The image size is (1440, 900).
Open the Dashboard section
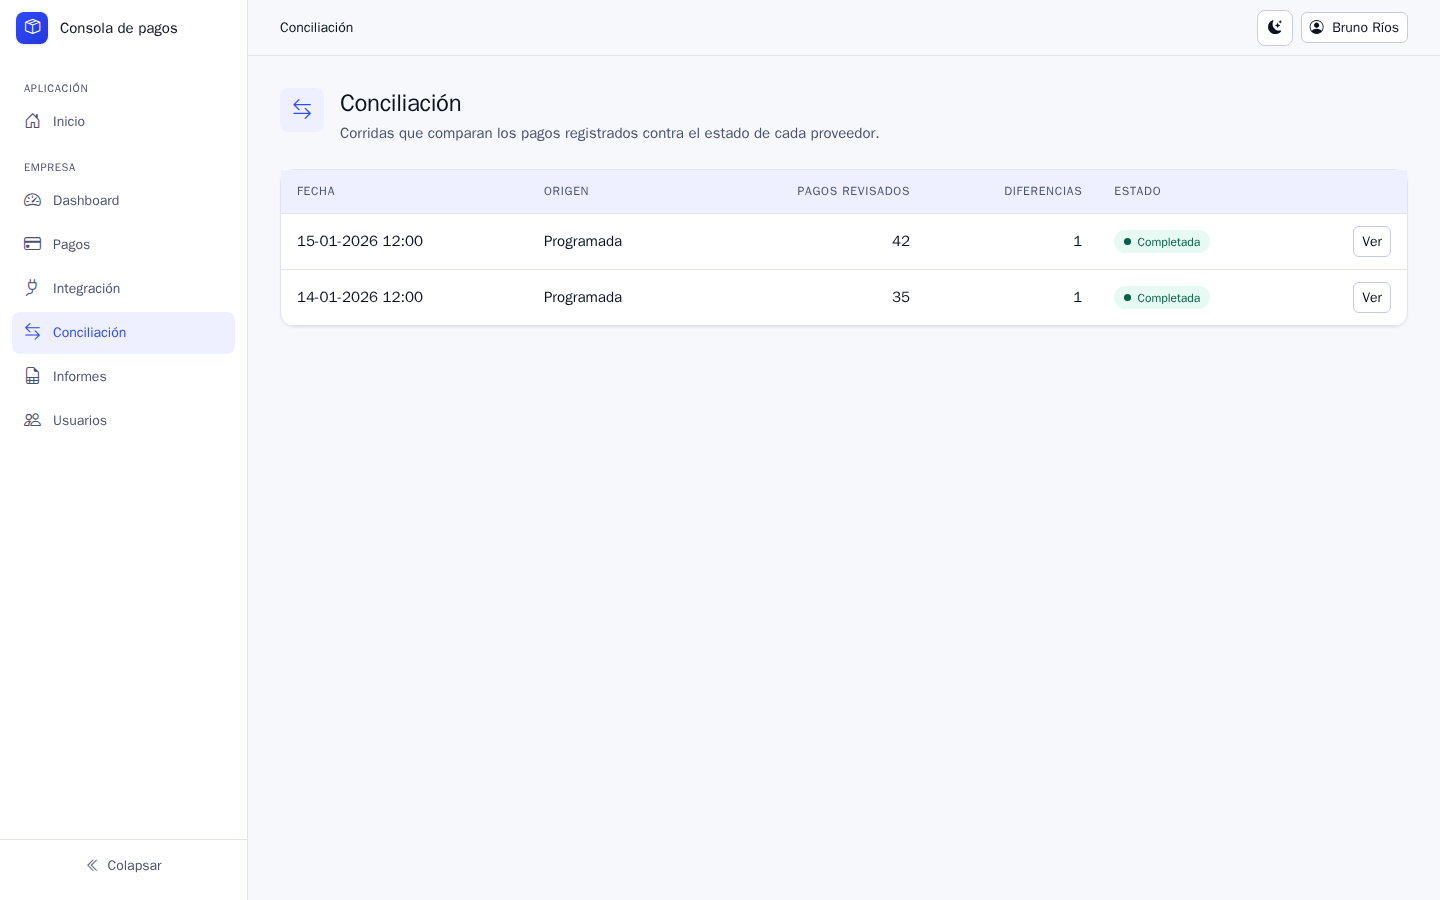click(124, 200)
